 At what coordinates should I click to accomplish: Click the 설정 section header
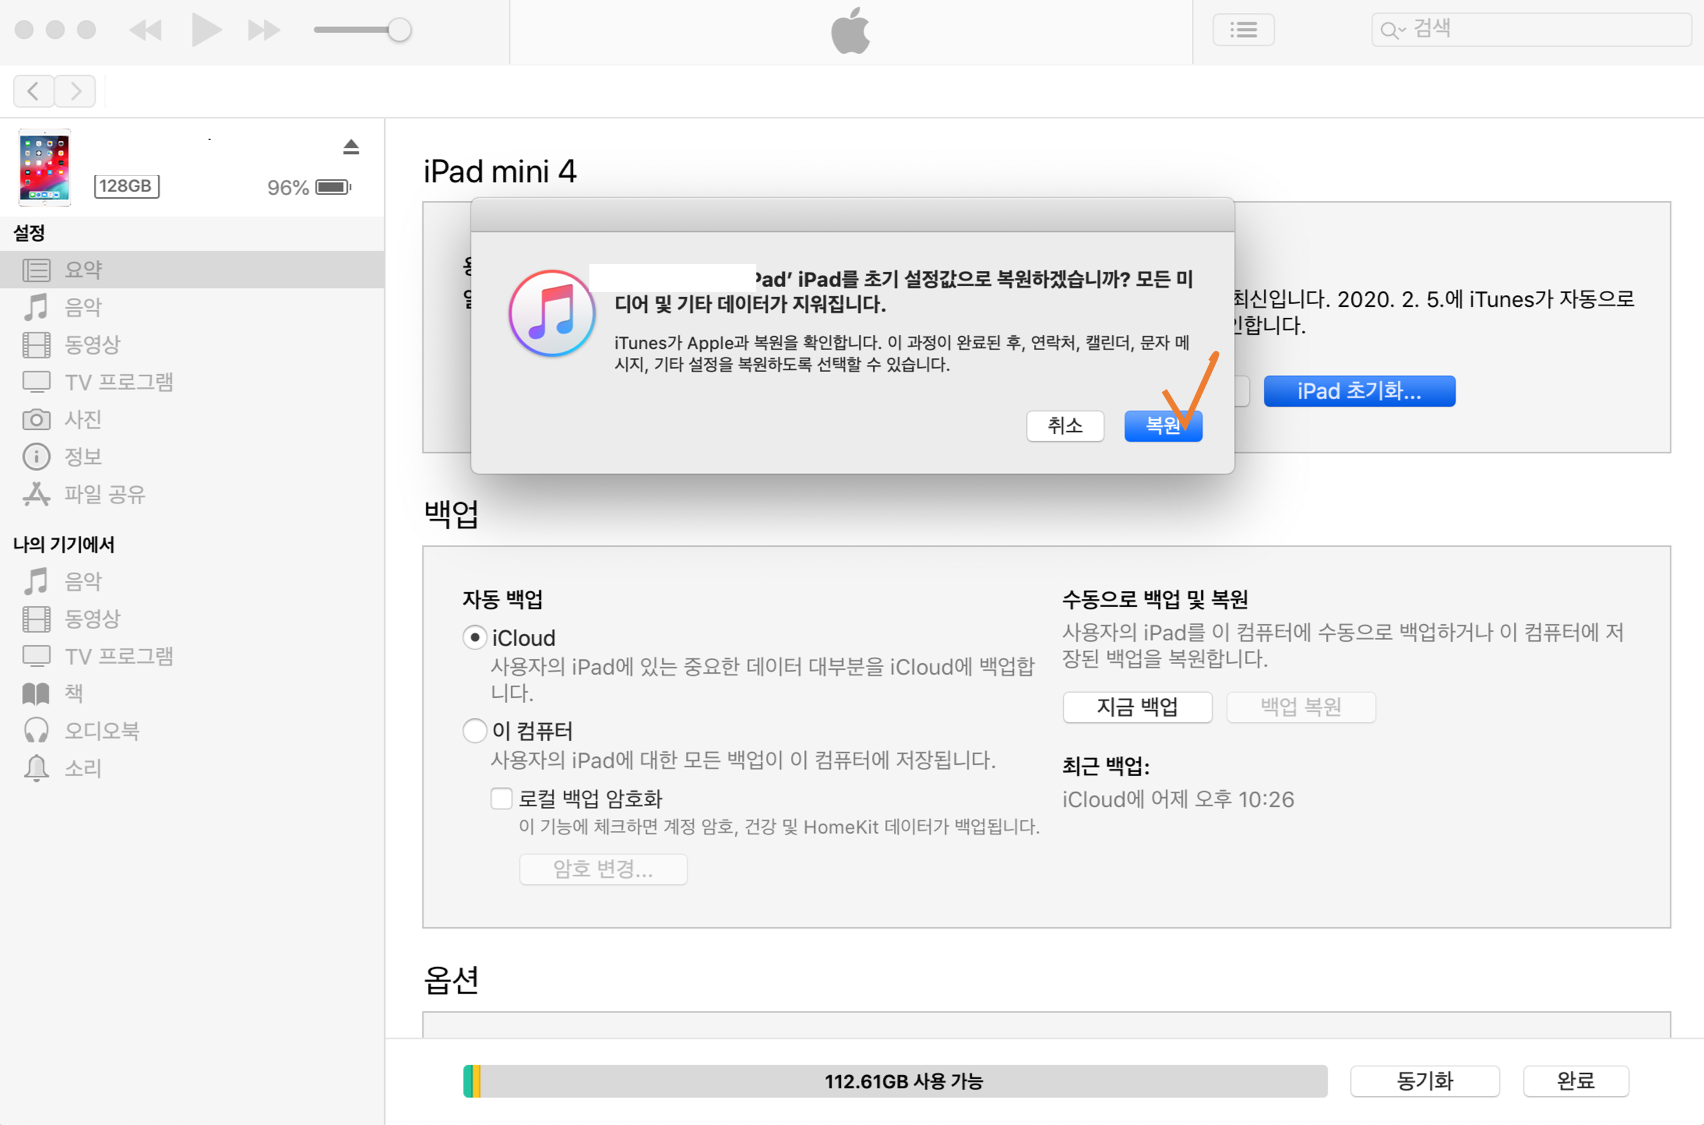pyautogui.click(x=29, y=233)
